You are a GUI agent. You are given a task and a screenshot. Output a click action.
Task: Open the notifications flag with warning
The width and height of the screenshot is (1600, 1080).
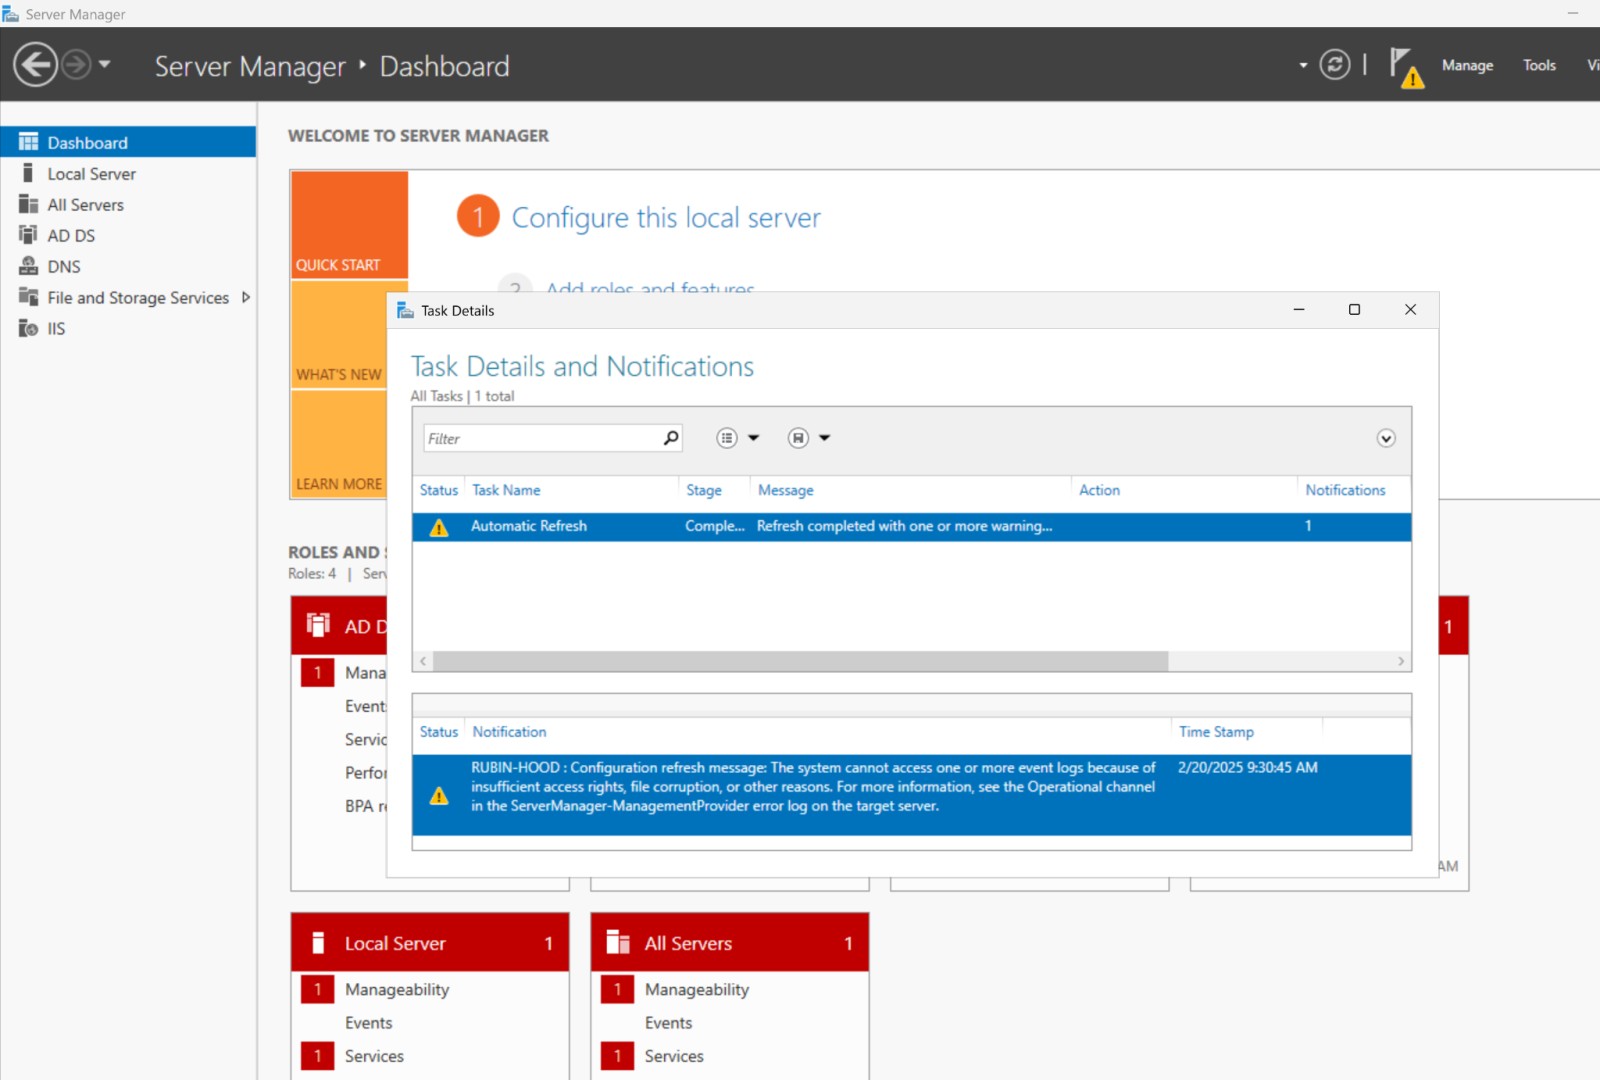coord(1406,67)
